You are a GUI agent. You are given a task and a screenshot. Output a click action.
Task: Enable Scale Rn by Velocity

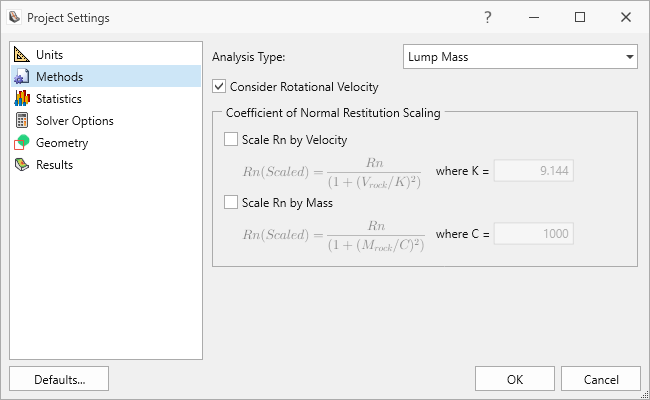pos(231,139)
